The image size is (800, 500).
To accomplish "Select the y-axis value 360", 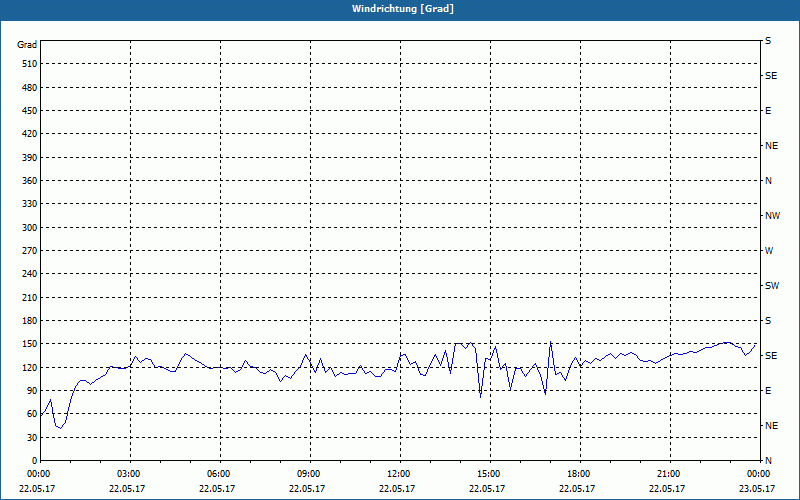I will (x=30, y=181).
